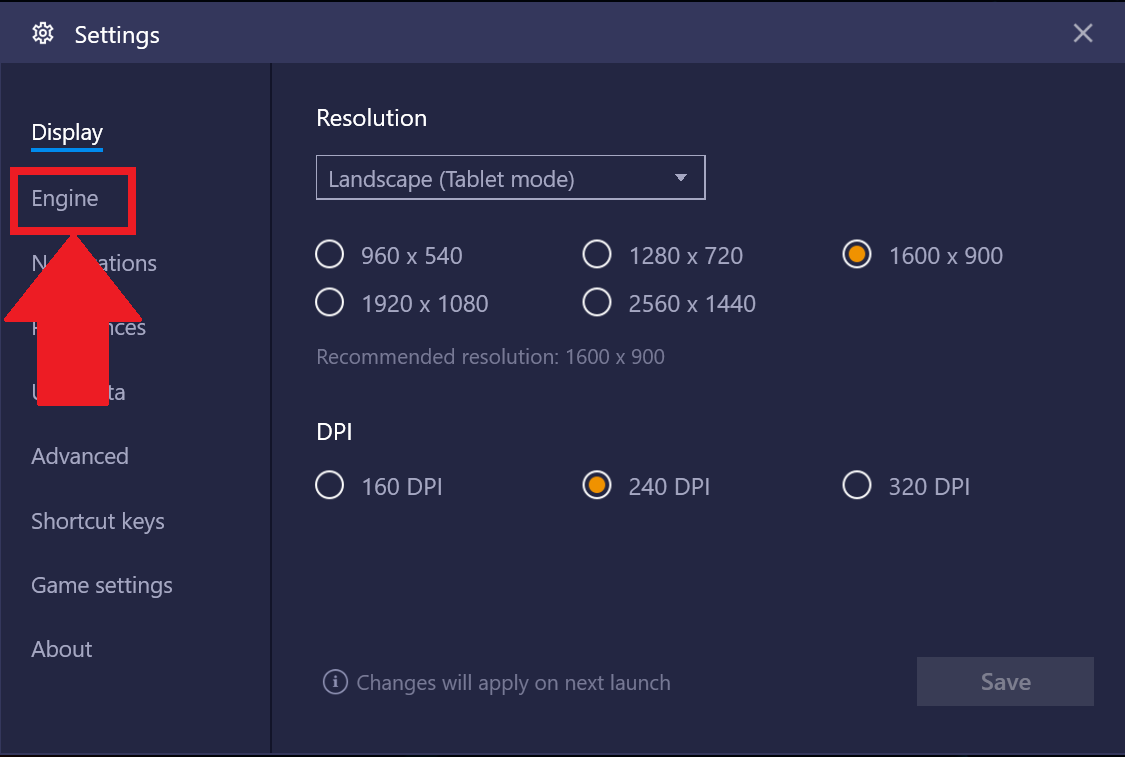
Task: Open Game settings section
Action: (102, 586)
